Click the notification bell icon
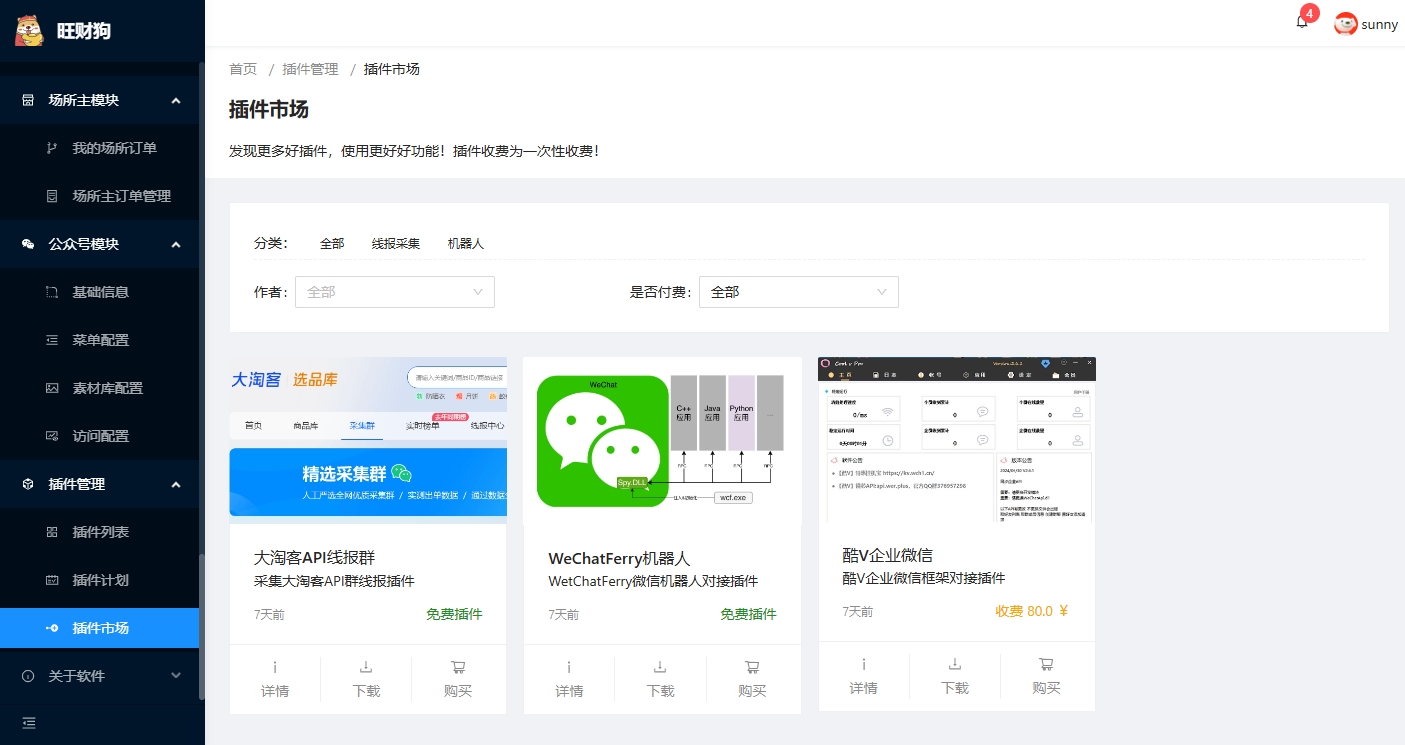This screenshot has width=1405, height=745. 1301,23
